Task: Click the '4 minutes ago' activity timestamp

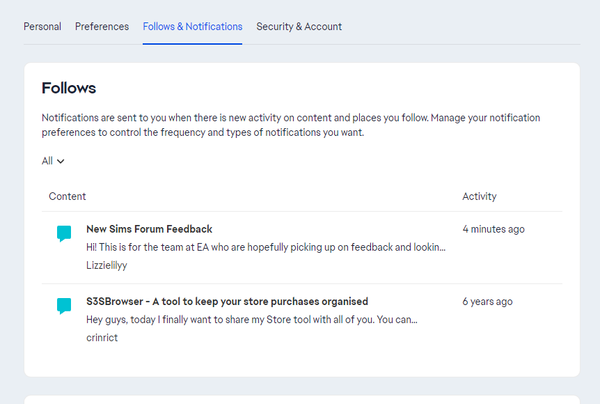Action: tap(493, 229)
